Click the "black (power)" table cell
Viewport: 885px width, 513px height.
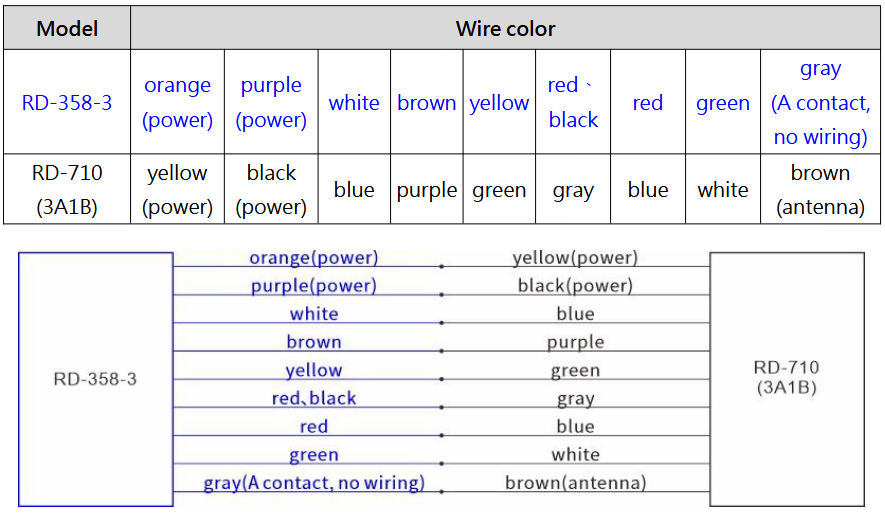coord(271,189)
